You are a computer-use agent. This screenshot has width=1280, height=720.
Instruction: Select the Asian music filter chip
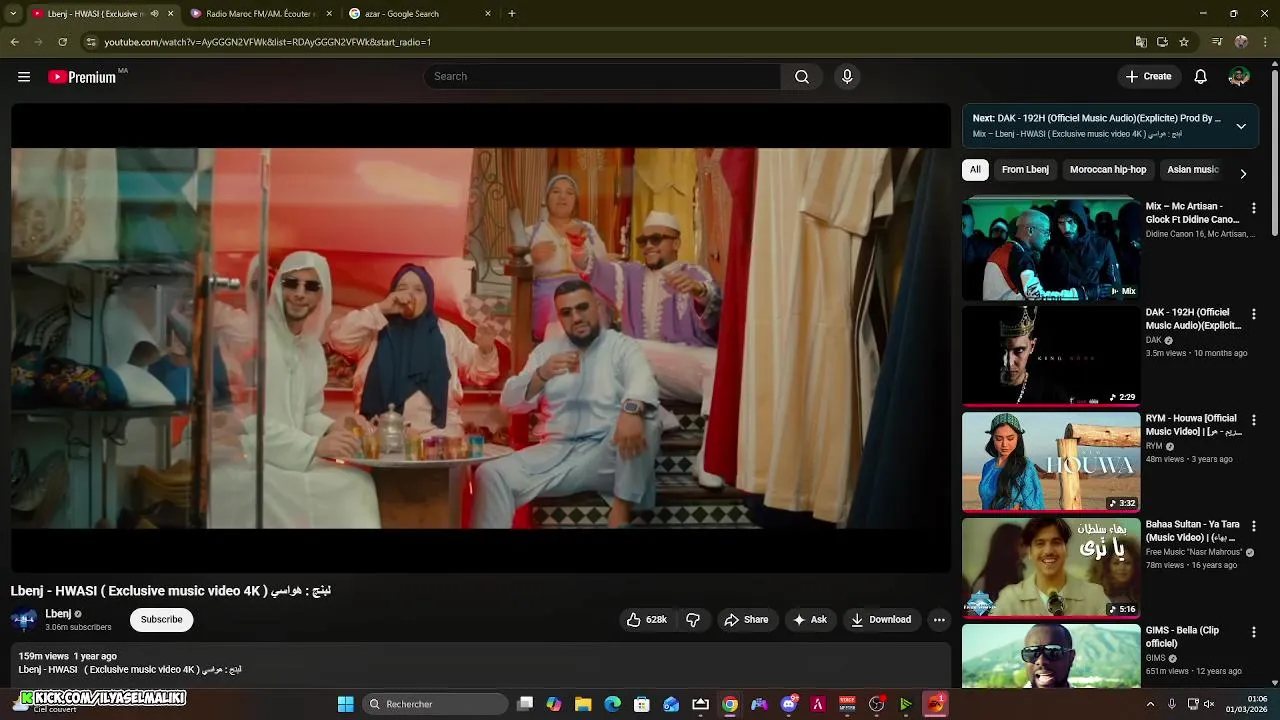point(1193,170)
